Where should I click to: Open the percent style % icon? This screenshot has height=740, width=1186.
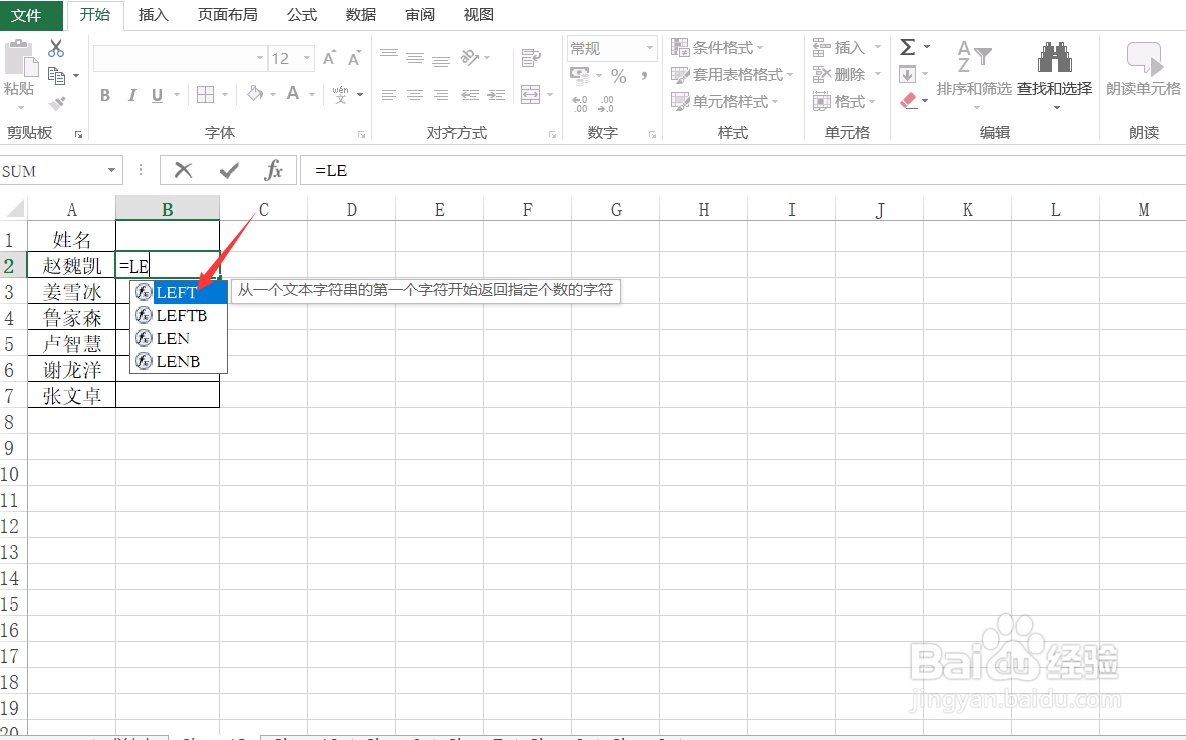coord(617,74)
